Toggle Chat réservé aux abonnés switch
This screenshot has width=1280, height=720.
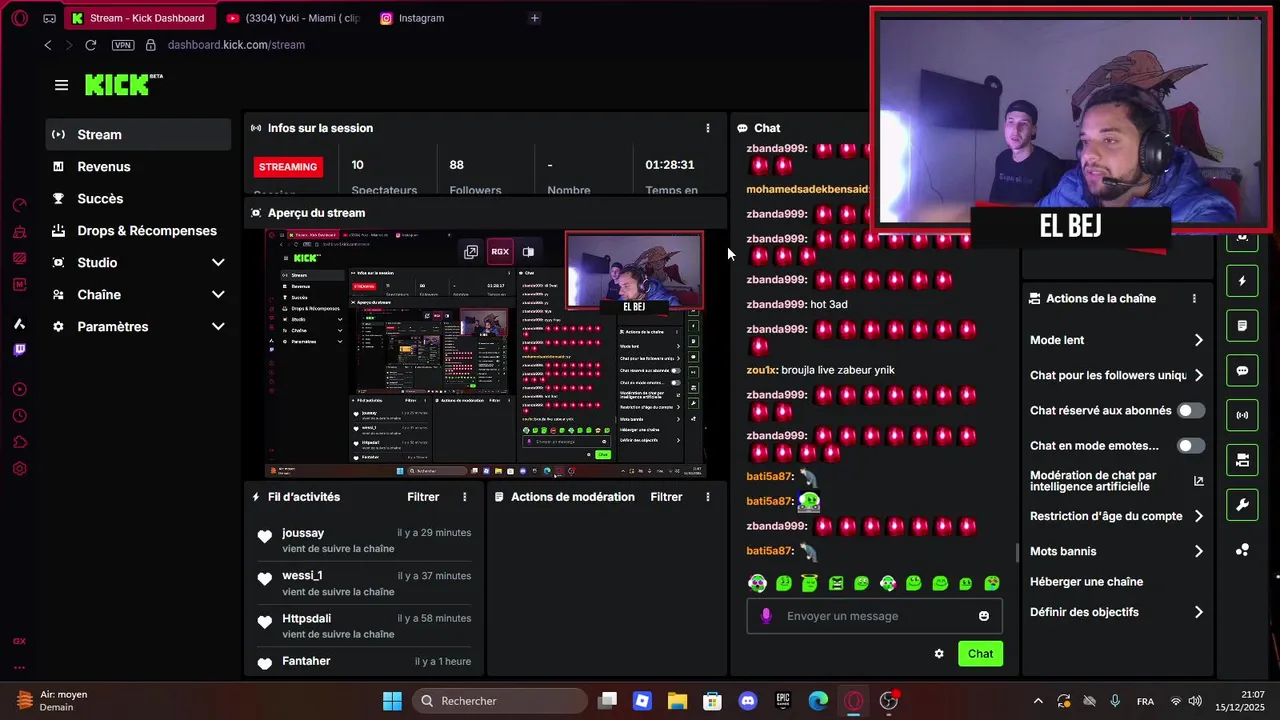point(1190,411)
